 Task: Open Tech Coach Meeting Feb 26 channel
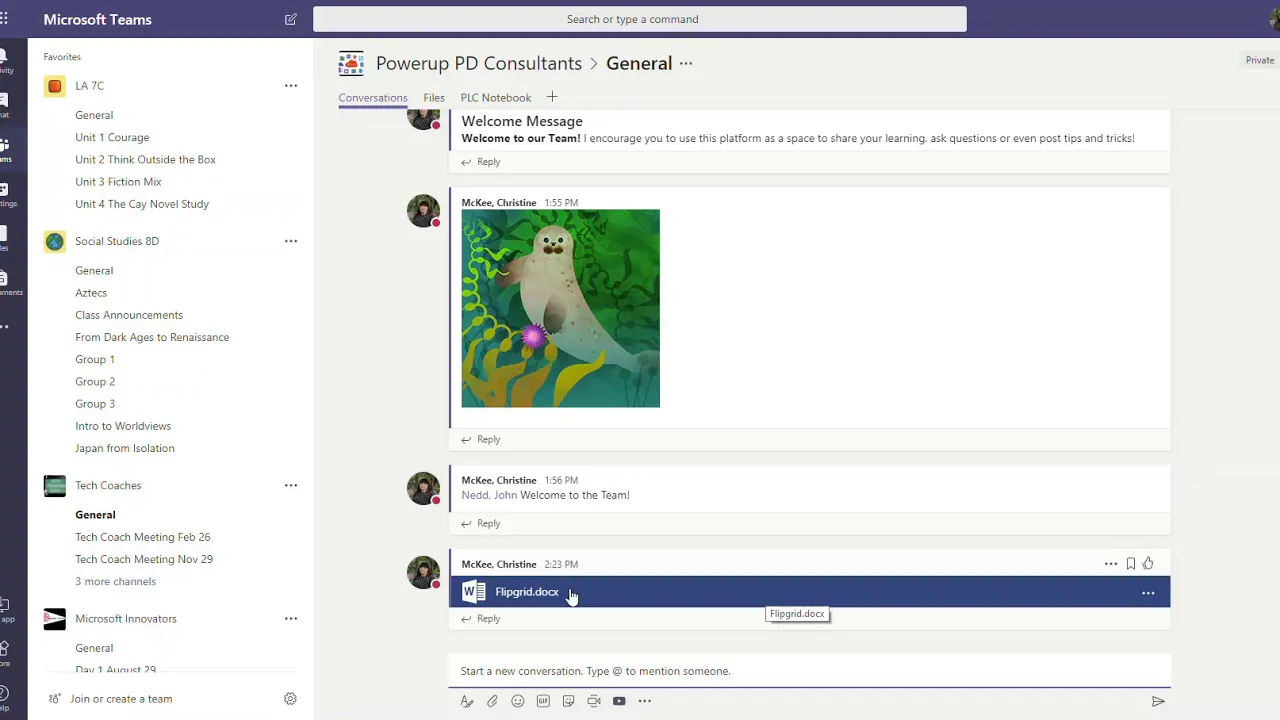pyautogui.click(x=143, y=537)
